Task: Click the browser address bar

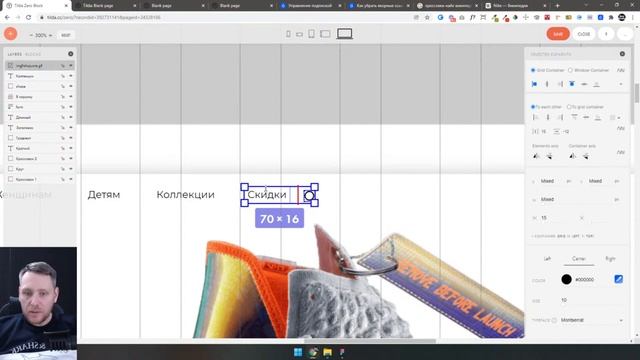Action: pyautogui.click(x=224, y=18)
